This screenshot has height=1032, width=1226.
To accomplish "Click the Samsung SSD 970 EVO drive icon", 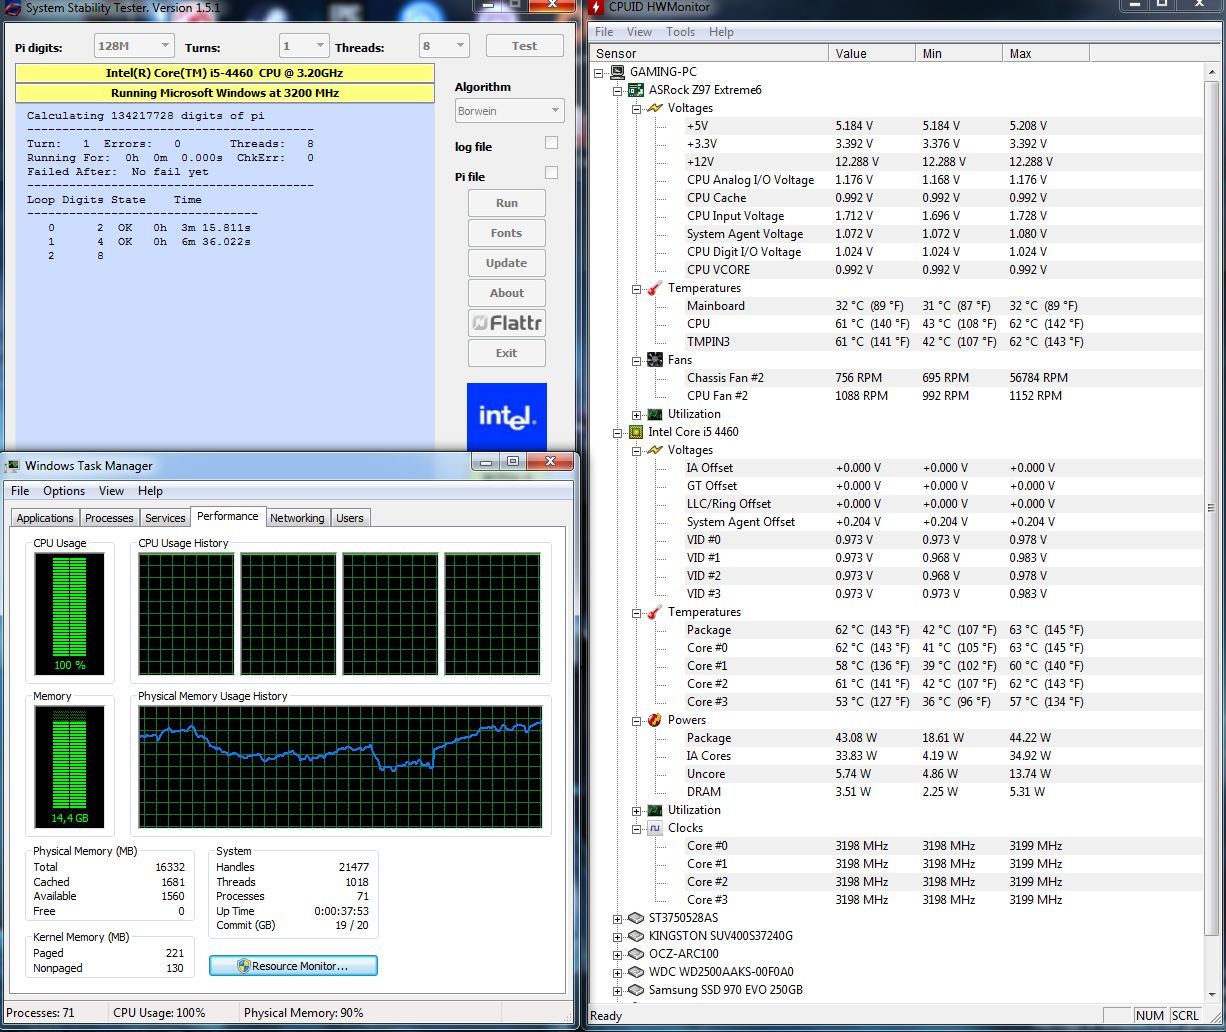I will pyautogui.click(x=635, y=990).
